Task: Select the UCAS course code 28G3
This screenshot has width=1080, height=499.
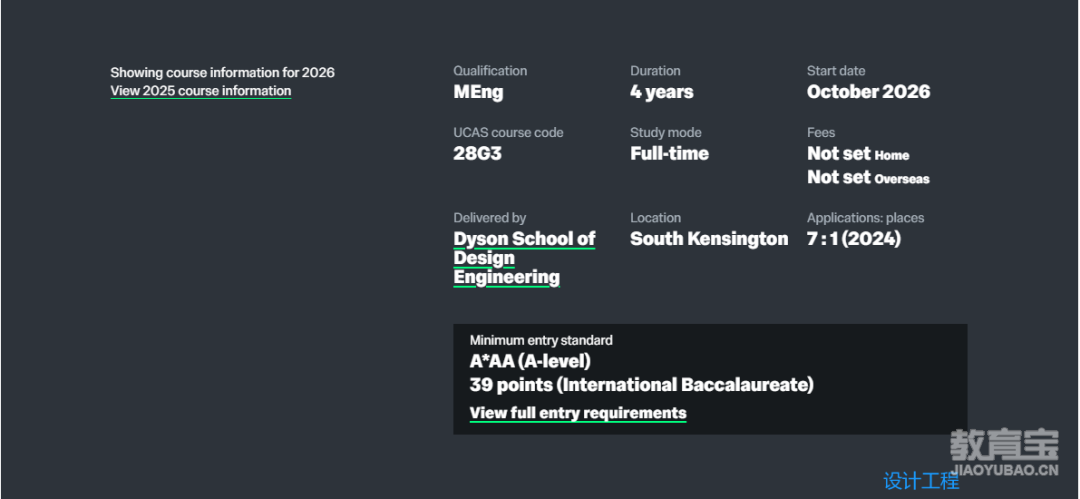Action: click(477, 154)
